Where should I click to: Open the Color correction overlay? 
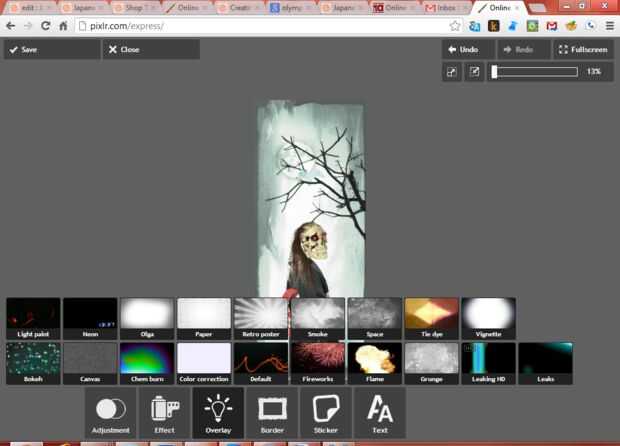(x=204, y=363)
